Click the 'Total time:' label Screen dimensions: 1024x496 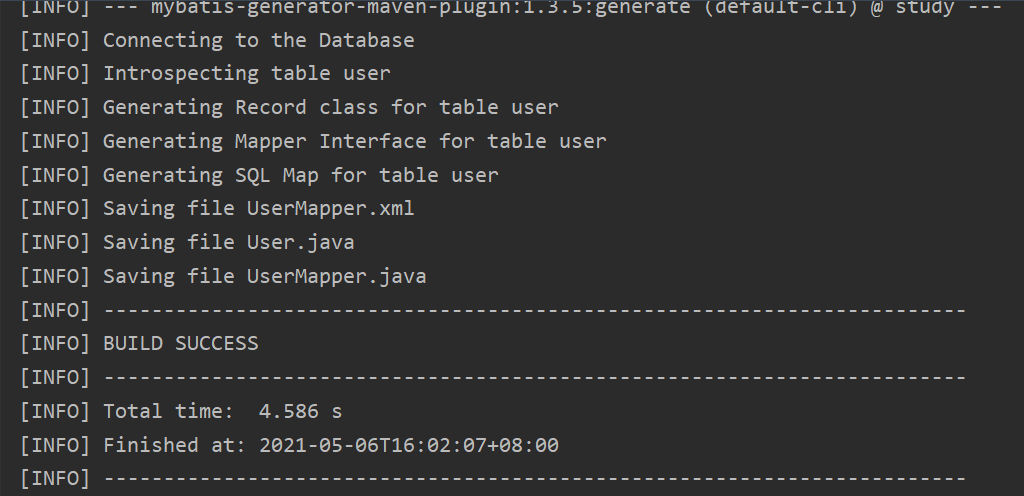[168, 411]
